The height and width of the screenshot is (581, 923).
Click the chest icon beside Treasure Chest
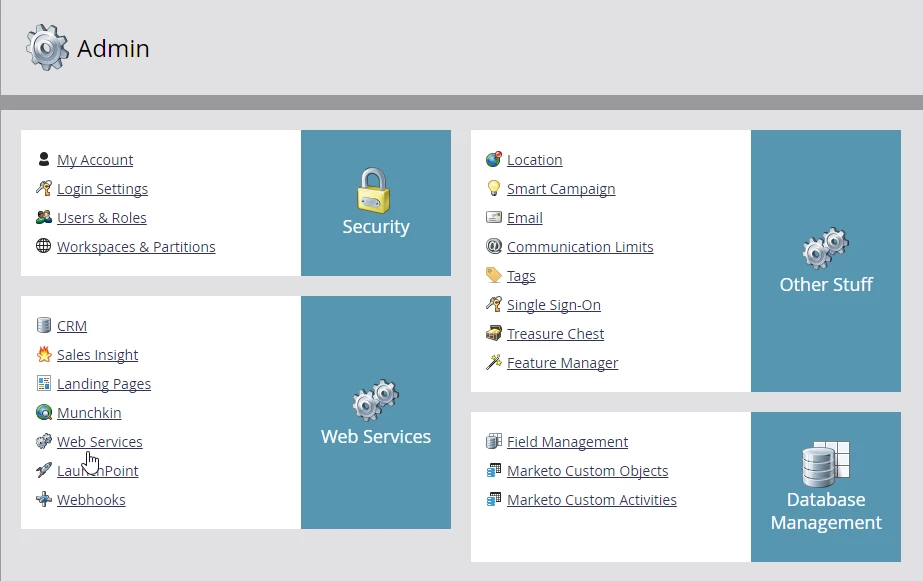click(494, 333)
